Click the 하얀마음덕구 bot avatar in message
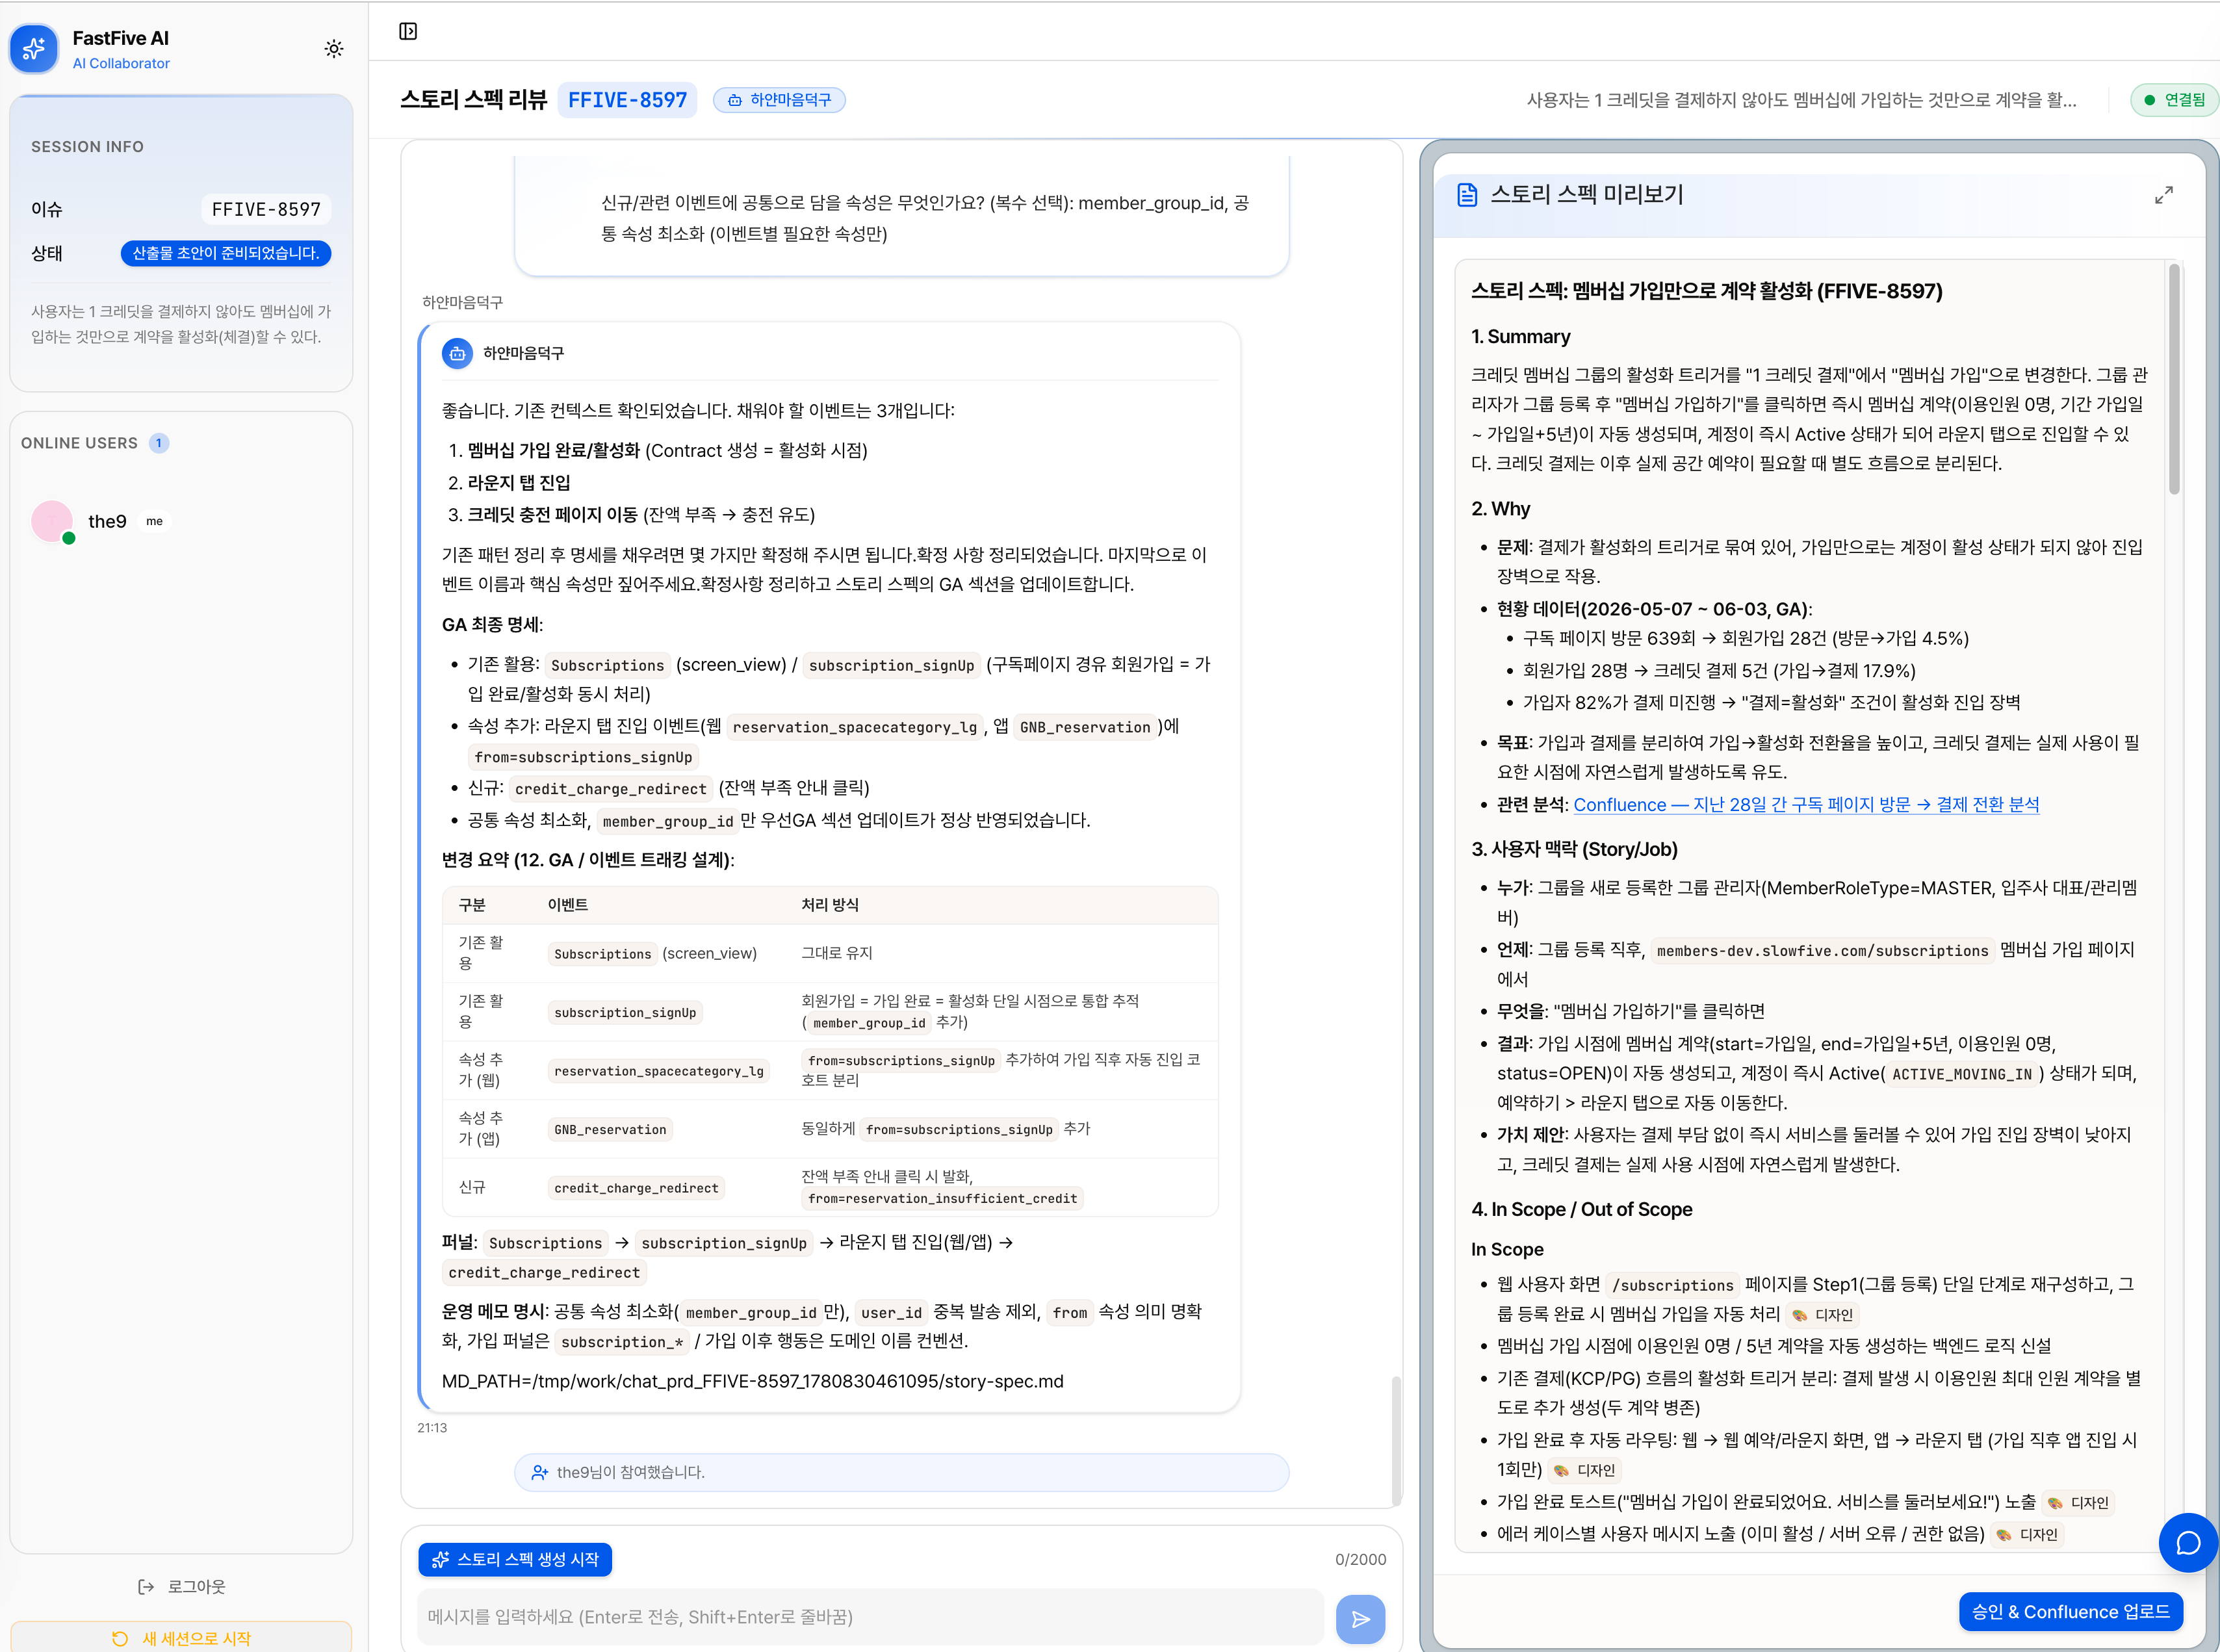 [x=457, y=353]
